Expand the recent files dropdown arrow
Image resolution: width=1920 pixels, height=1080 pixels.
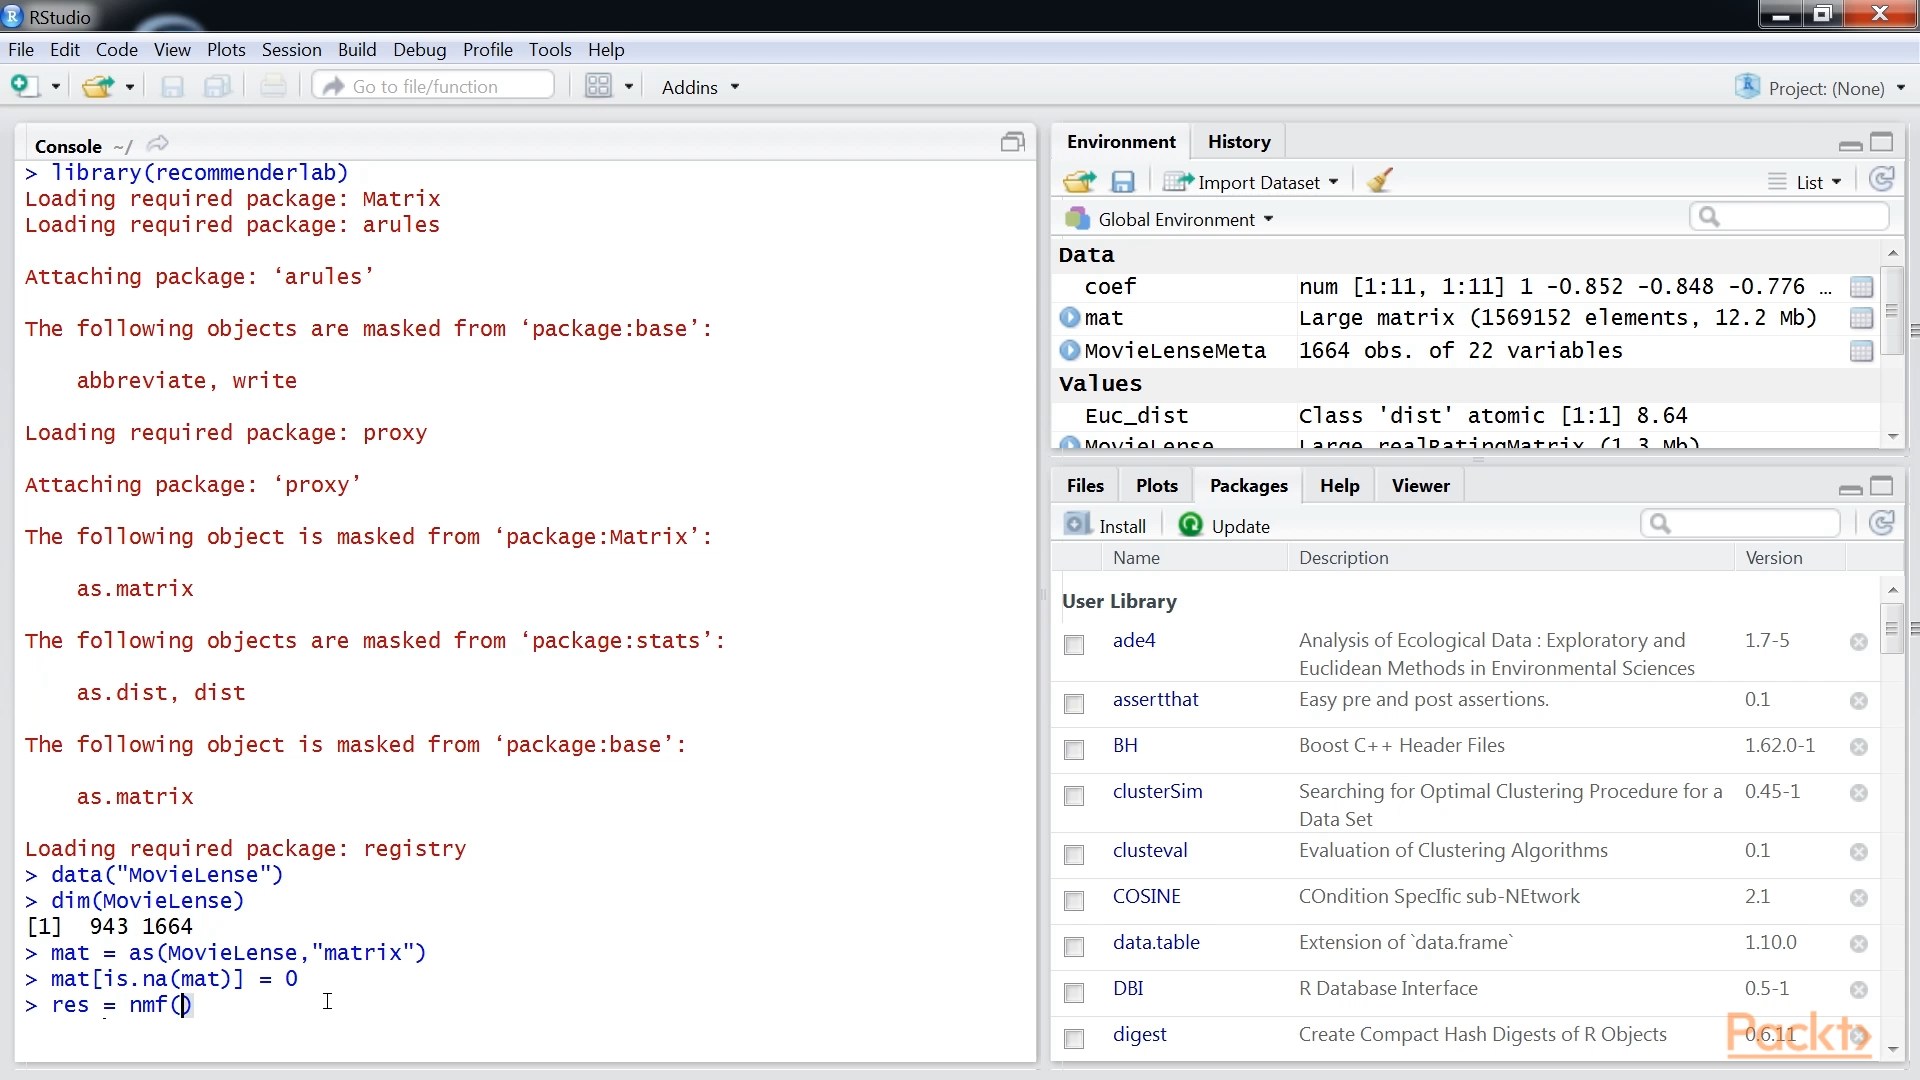(130, 87)
